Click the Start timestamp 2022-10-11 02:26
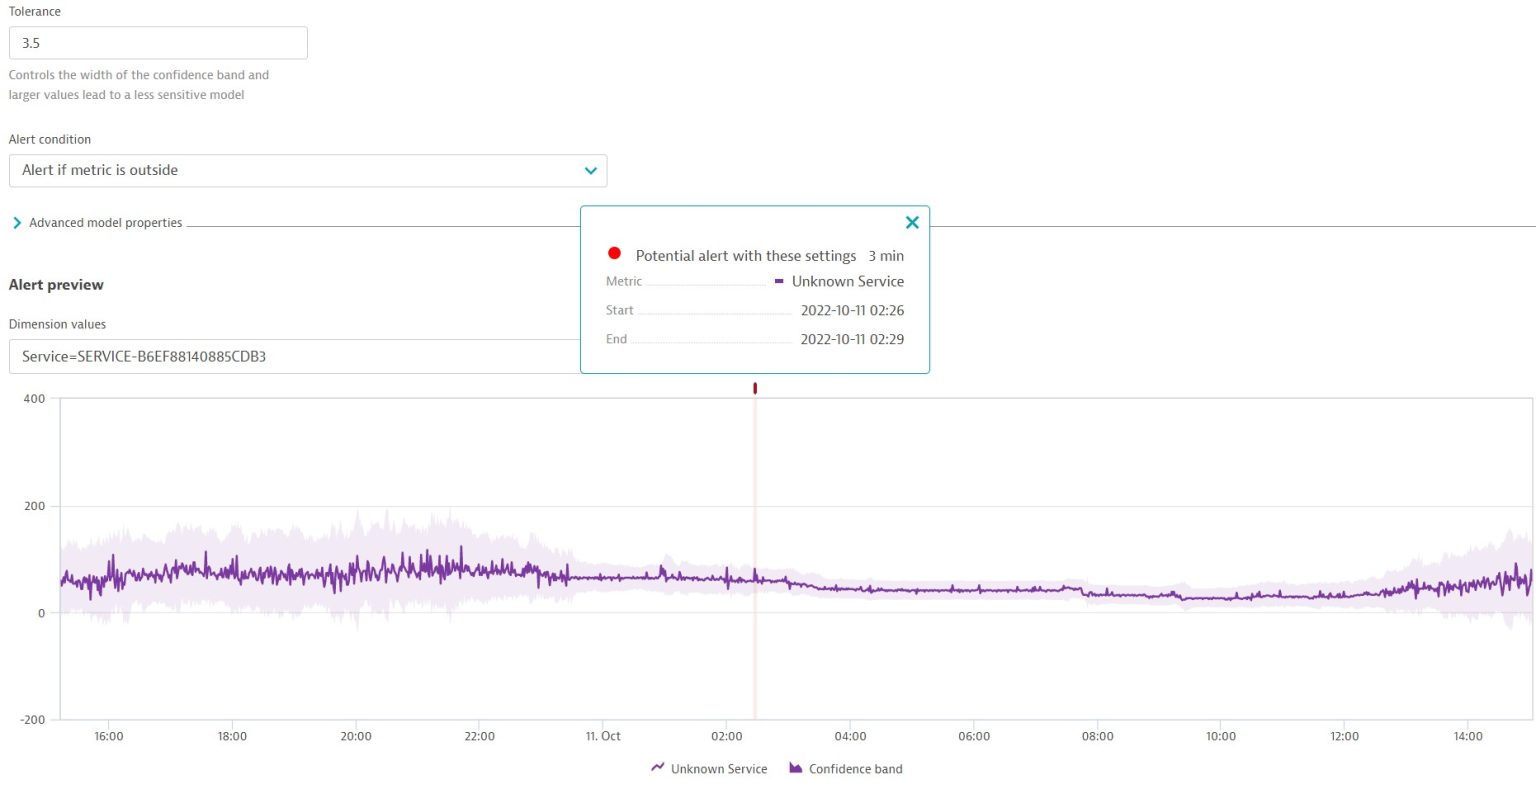The image size is (1536, 789). [852, 310]
